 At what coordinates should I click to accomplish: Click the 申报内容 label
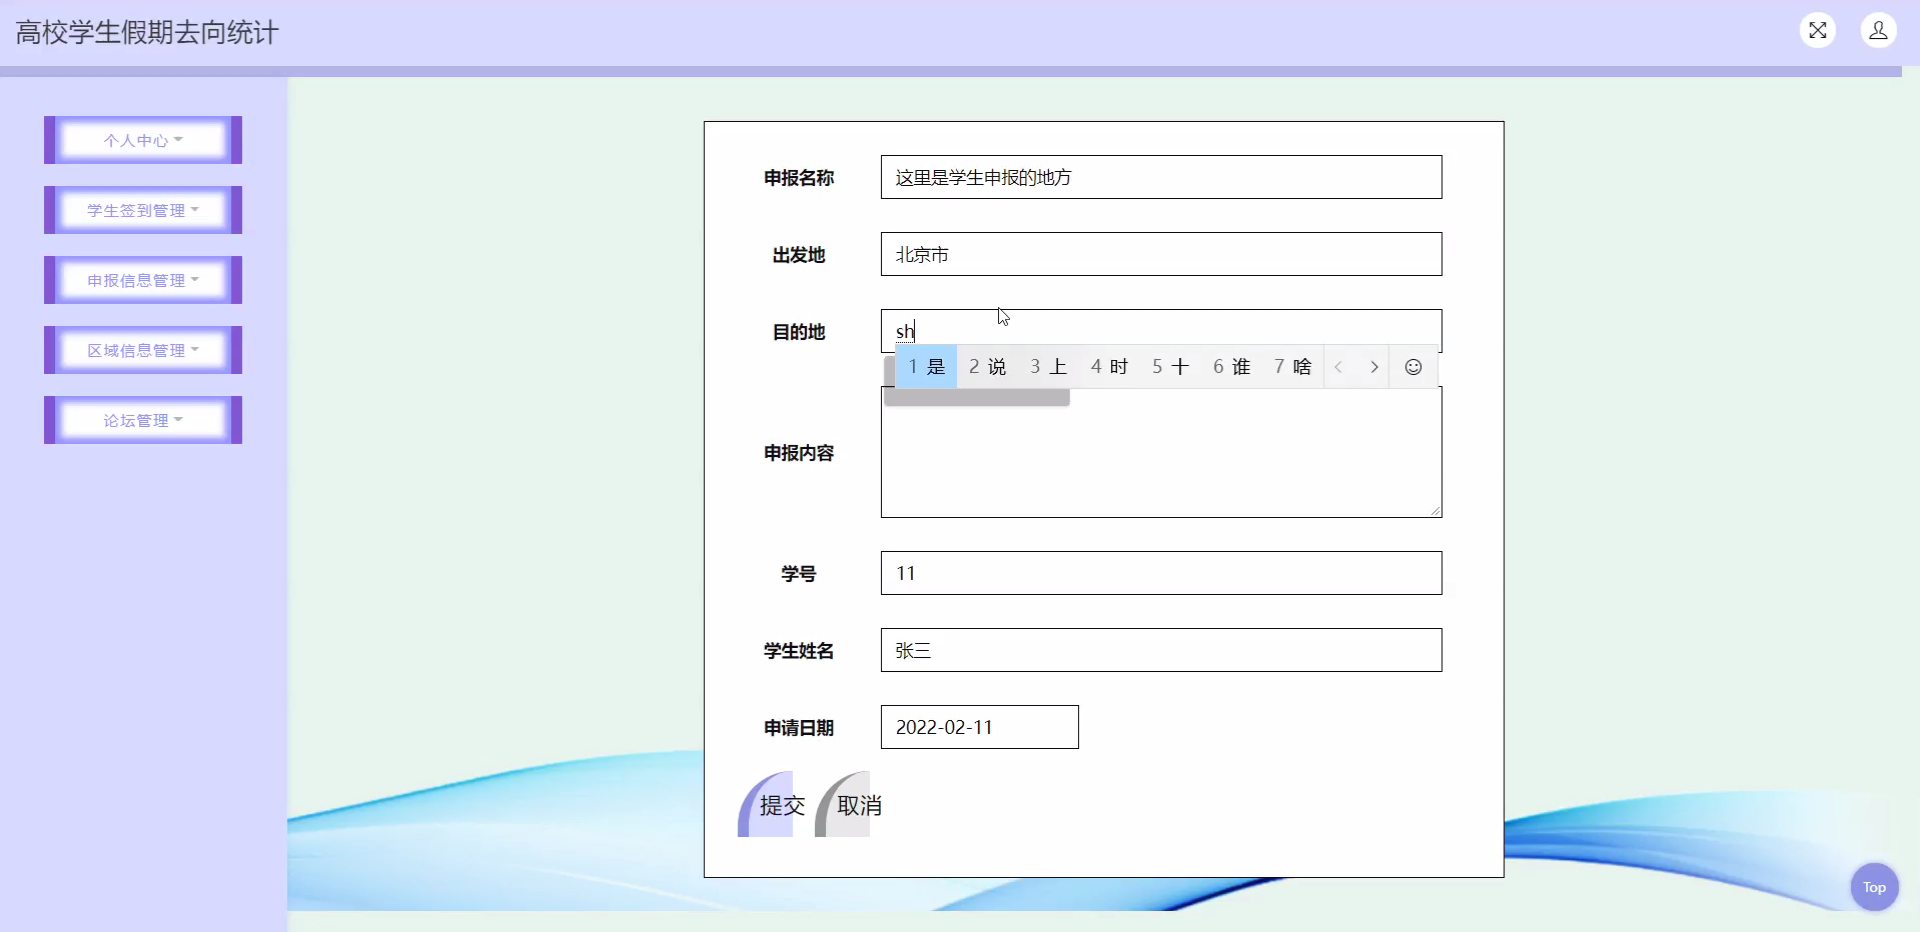click(798, 453)
